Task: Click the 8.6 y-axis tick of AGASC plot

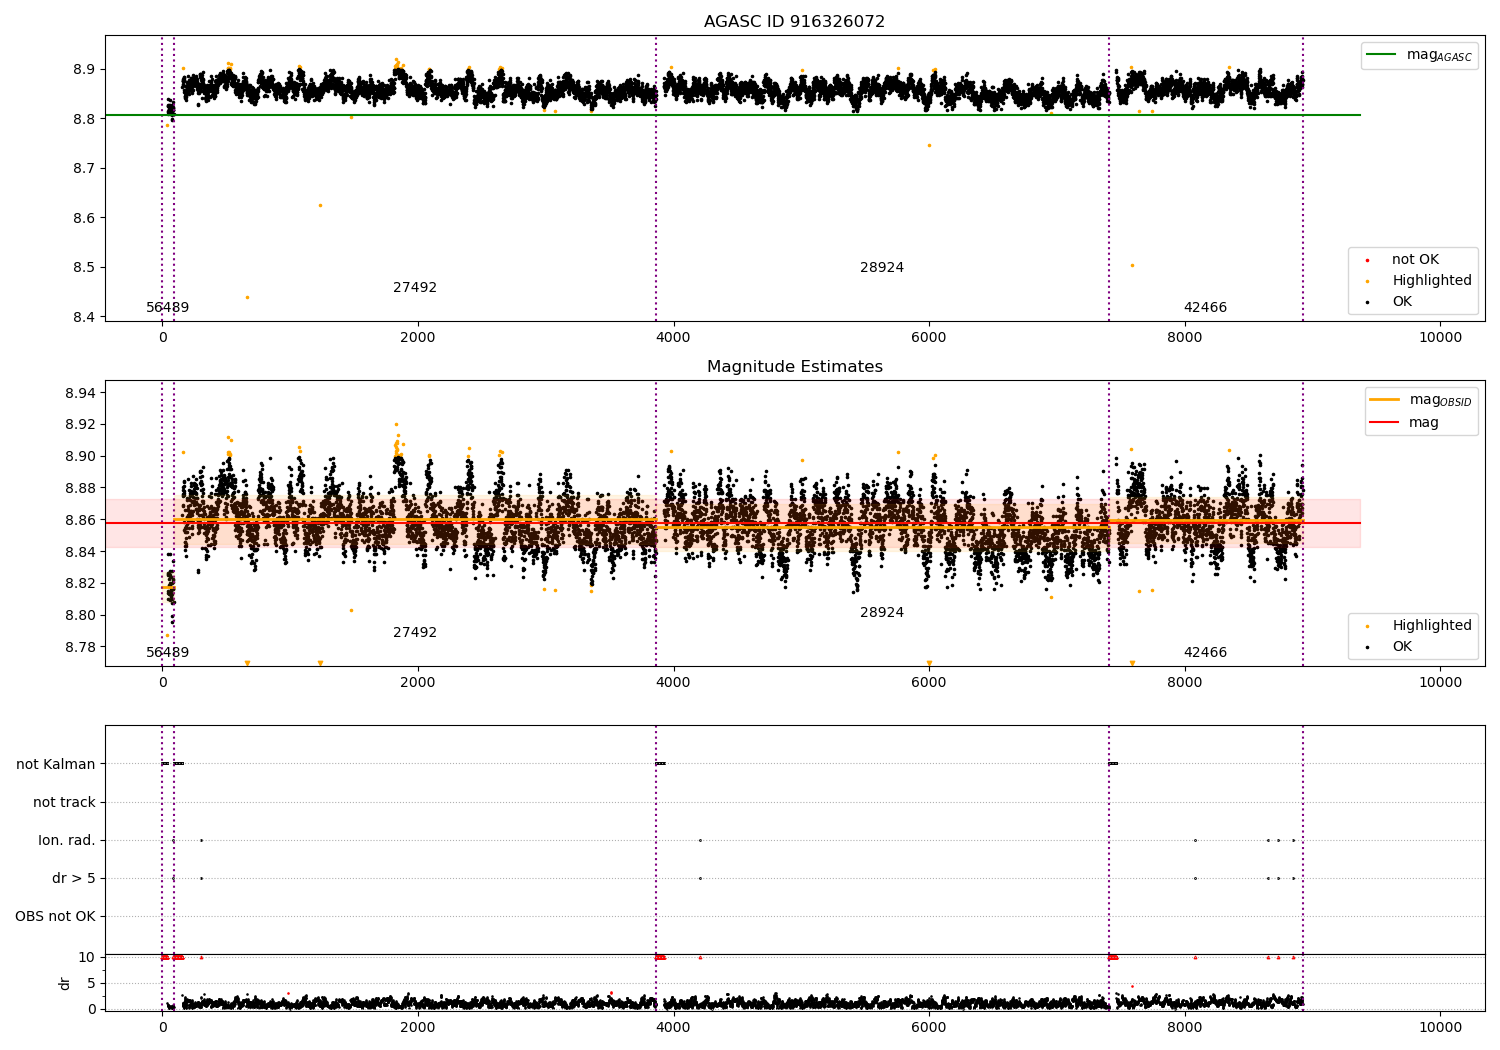Action: tap(84, 218)
